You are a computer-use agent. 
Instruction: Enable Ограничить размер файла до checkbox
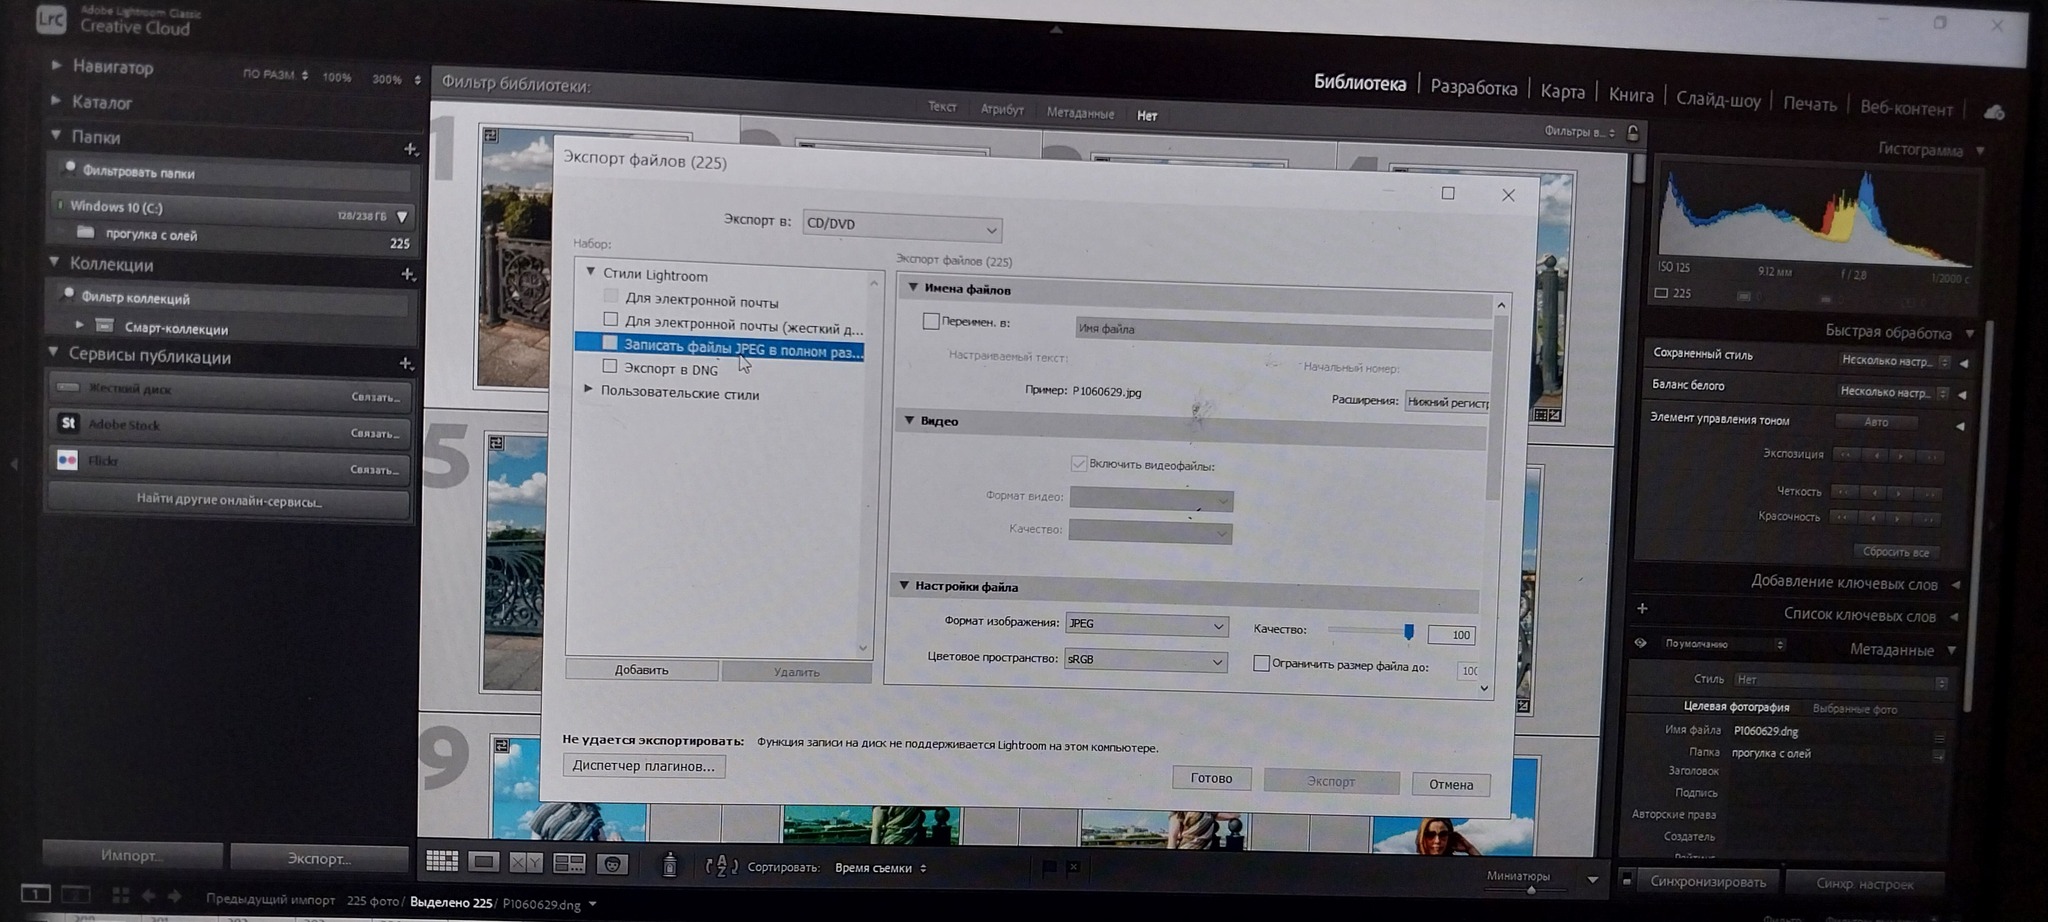(x=1261, y=663)
